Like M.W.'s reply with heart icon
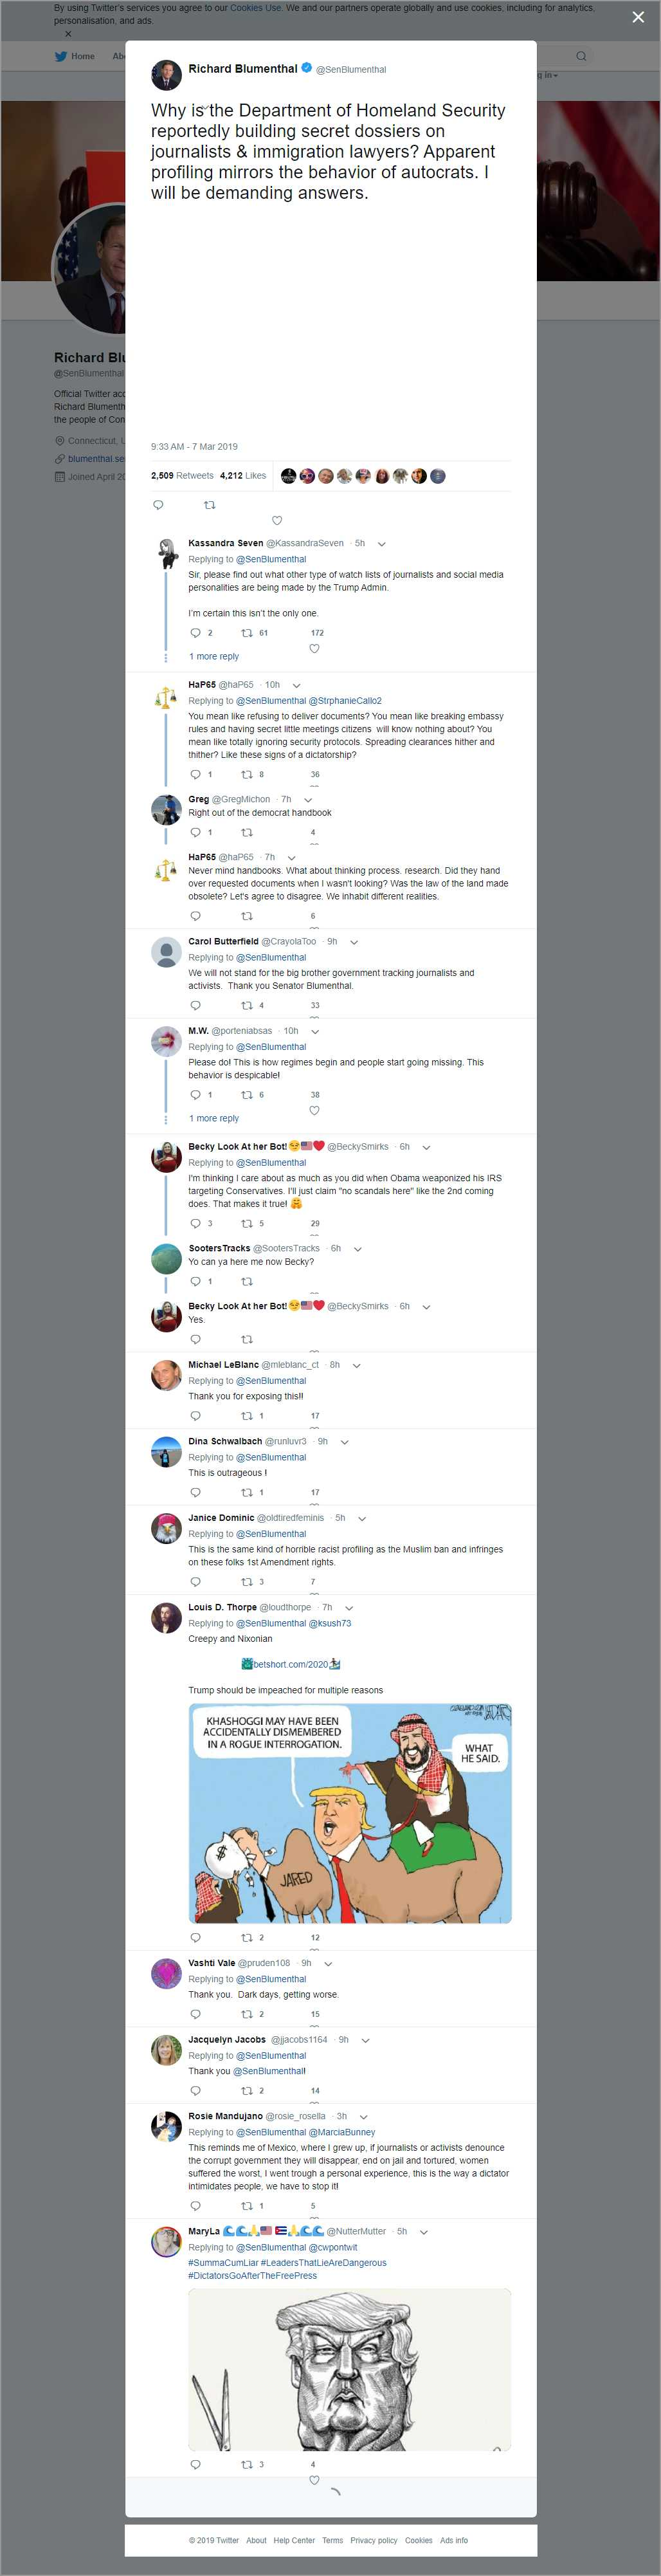Screen dimensions: 661x2576 tap(314, 1111)
